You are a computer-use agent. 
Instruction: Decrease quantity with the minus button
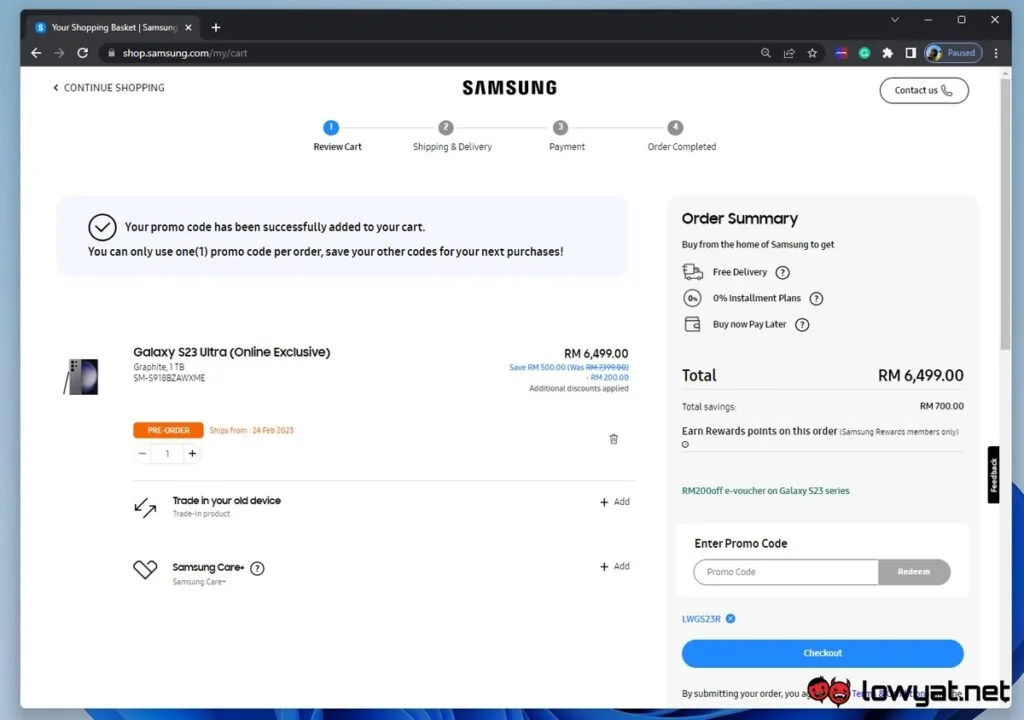coord(142,453)
